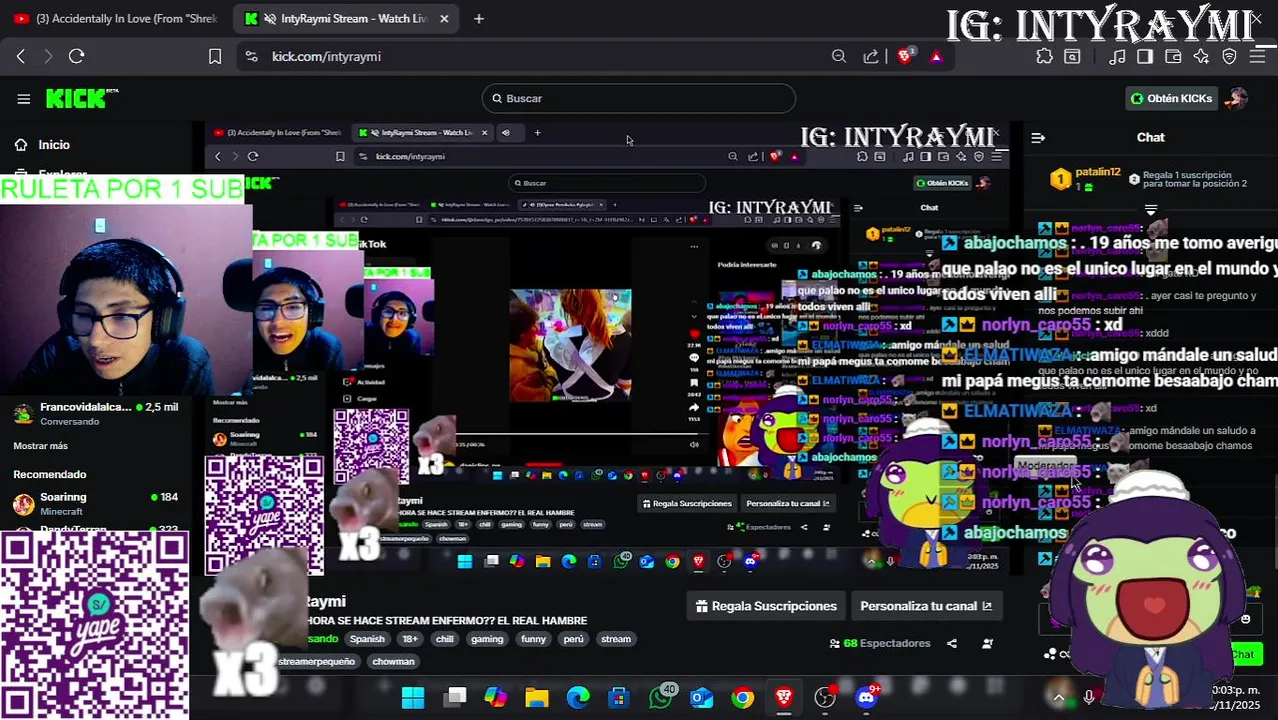1278x720 pixels.
Task: Switch to the YouTube Accidentally In Love tab
Action: [116, 18]
